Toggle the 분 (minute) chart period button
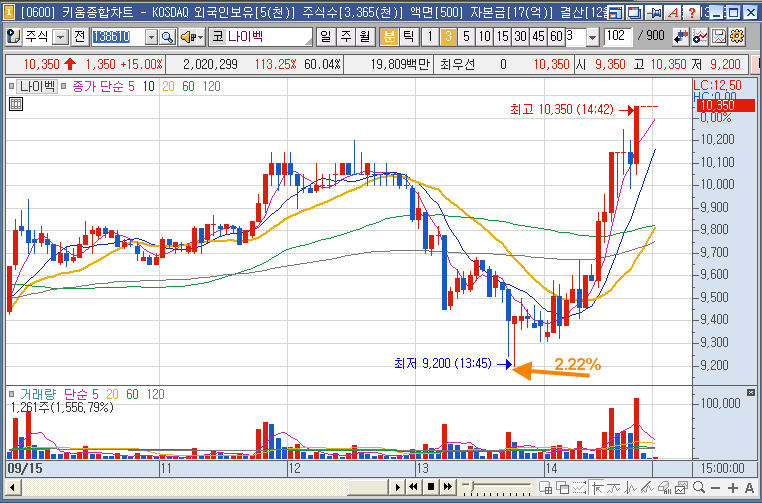 pos(389,36)
